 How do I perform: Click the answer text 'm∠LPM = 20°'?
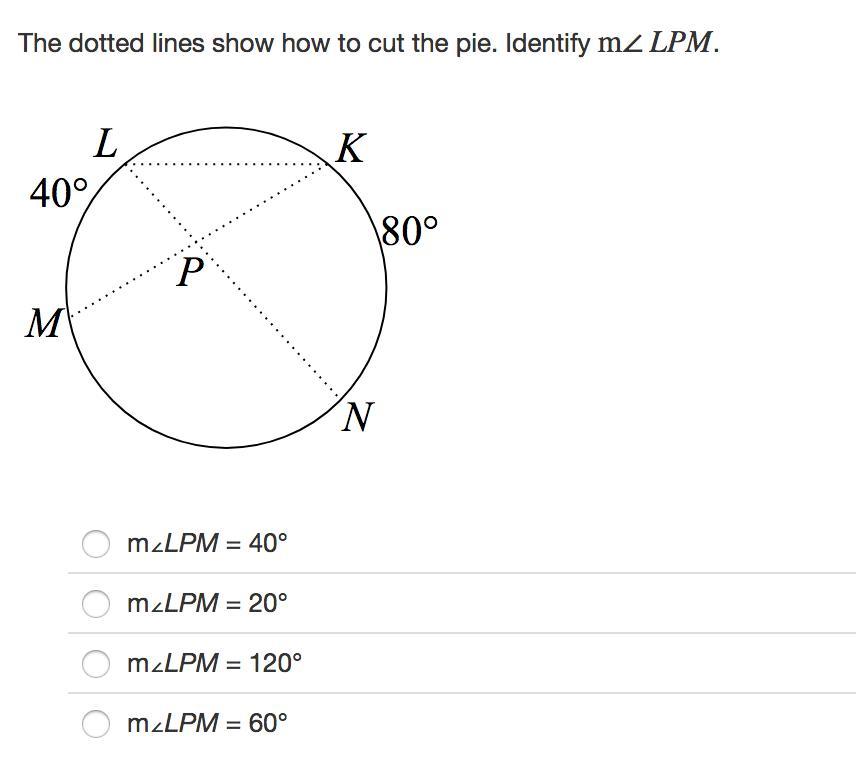pyautogui.click(x=207, y=603)
